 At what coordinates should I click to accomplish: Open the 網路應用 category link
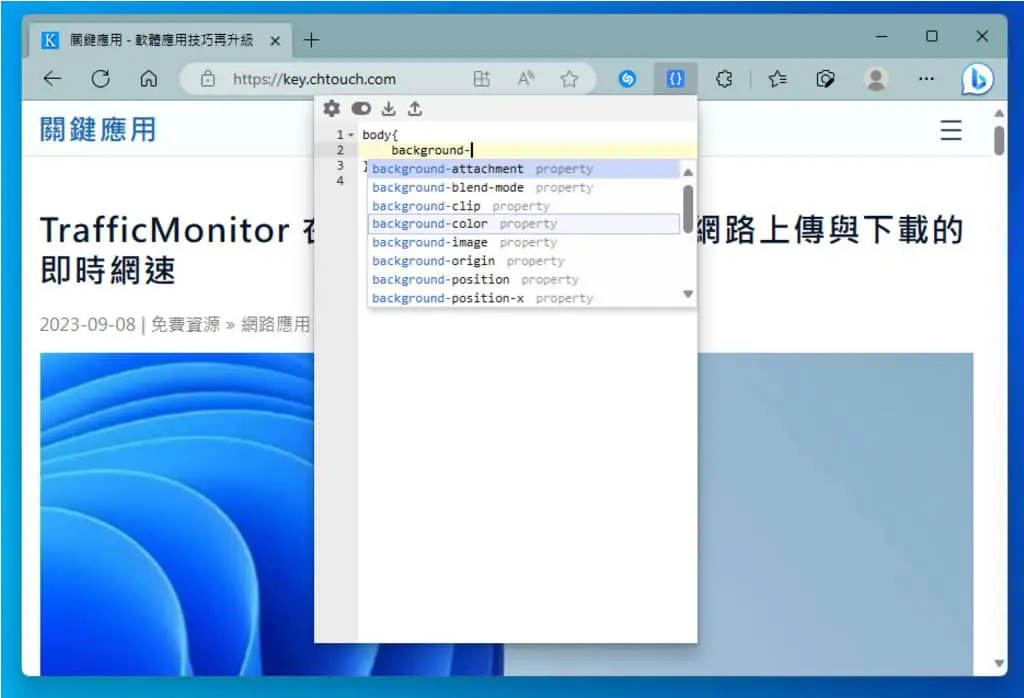coord(276,325)
